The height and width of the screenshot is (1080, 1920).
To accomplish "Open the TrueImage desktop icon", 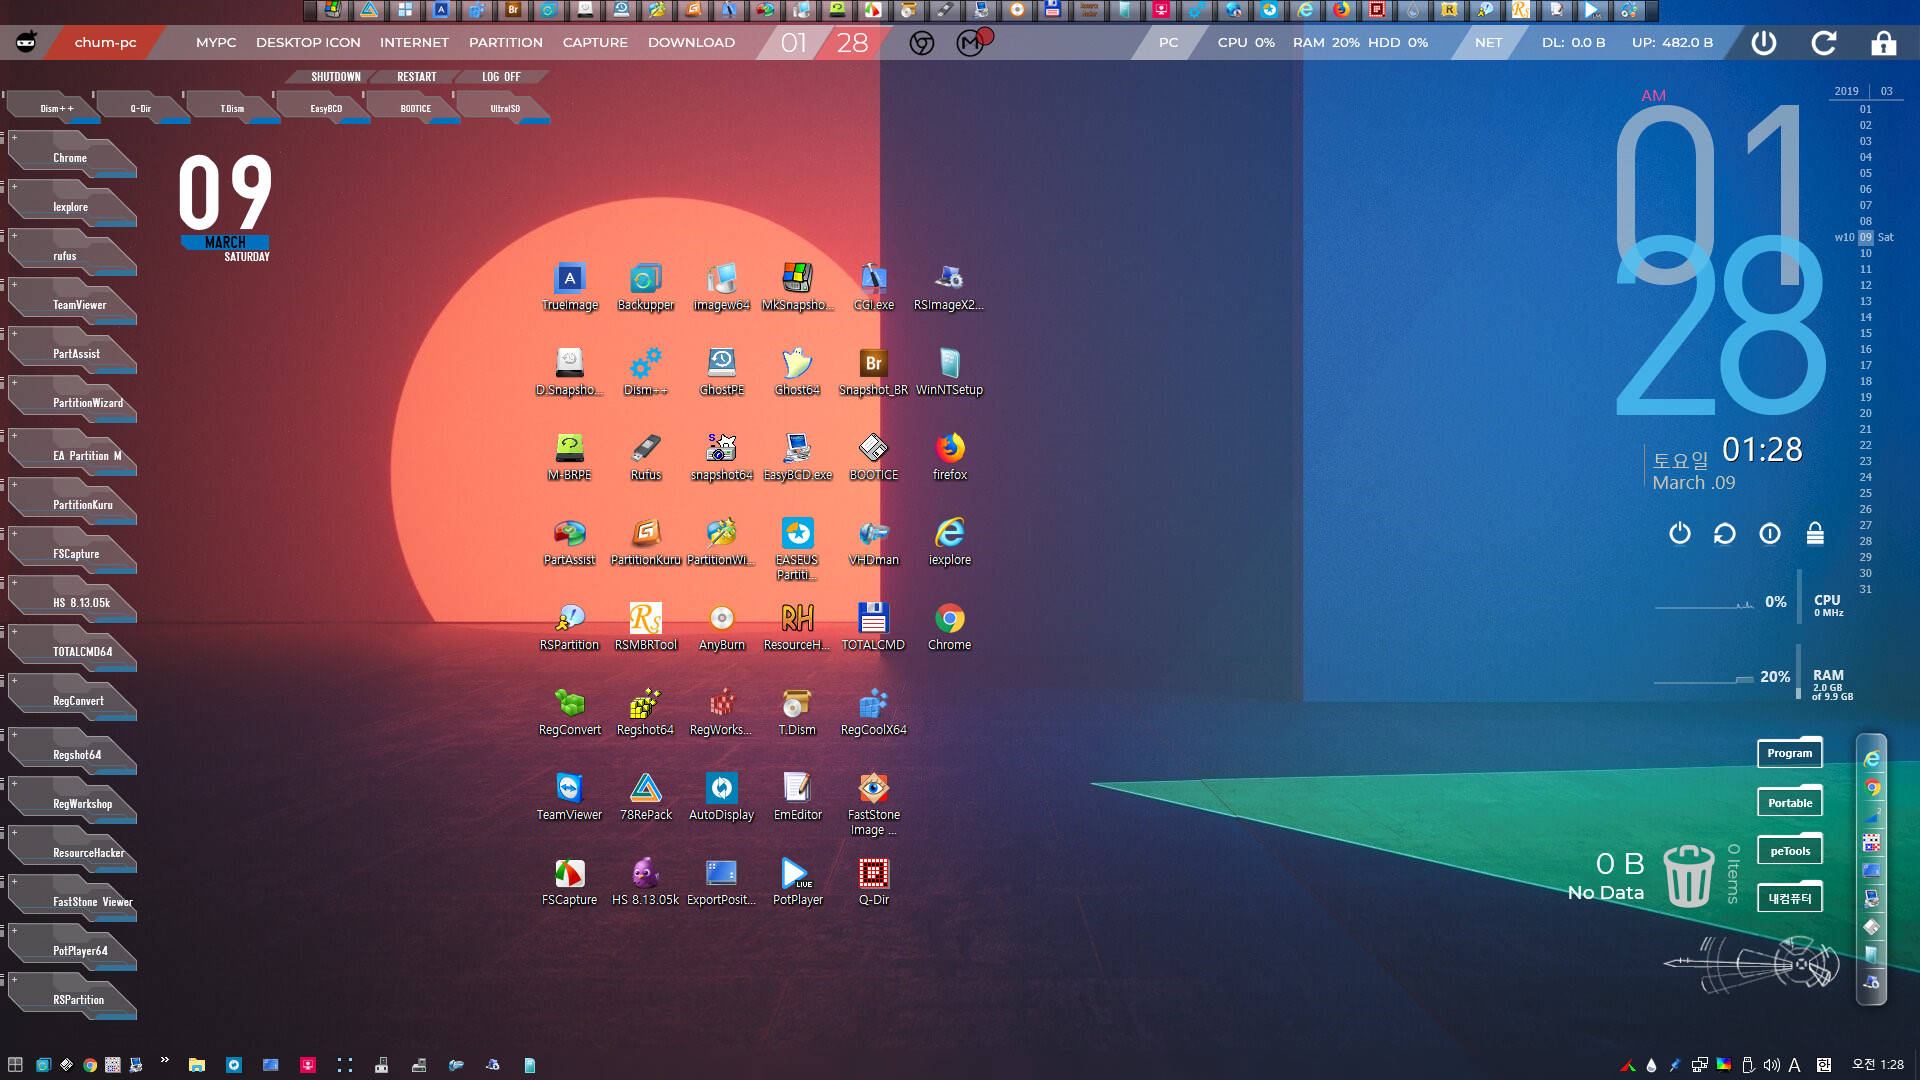I will [569, 287].
